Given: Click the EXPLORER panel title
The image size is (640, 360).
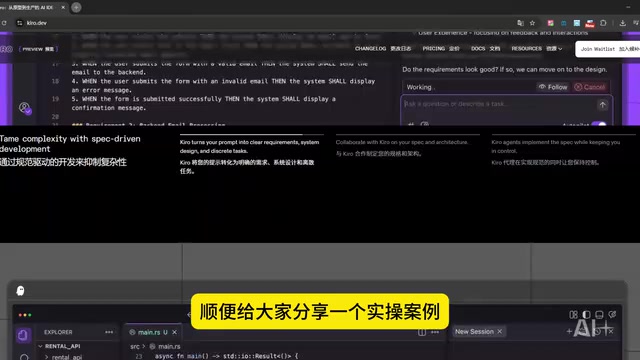Looking at the screenshot, I should (x=58, y=332).
